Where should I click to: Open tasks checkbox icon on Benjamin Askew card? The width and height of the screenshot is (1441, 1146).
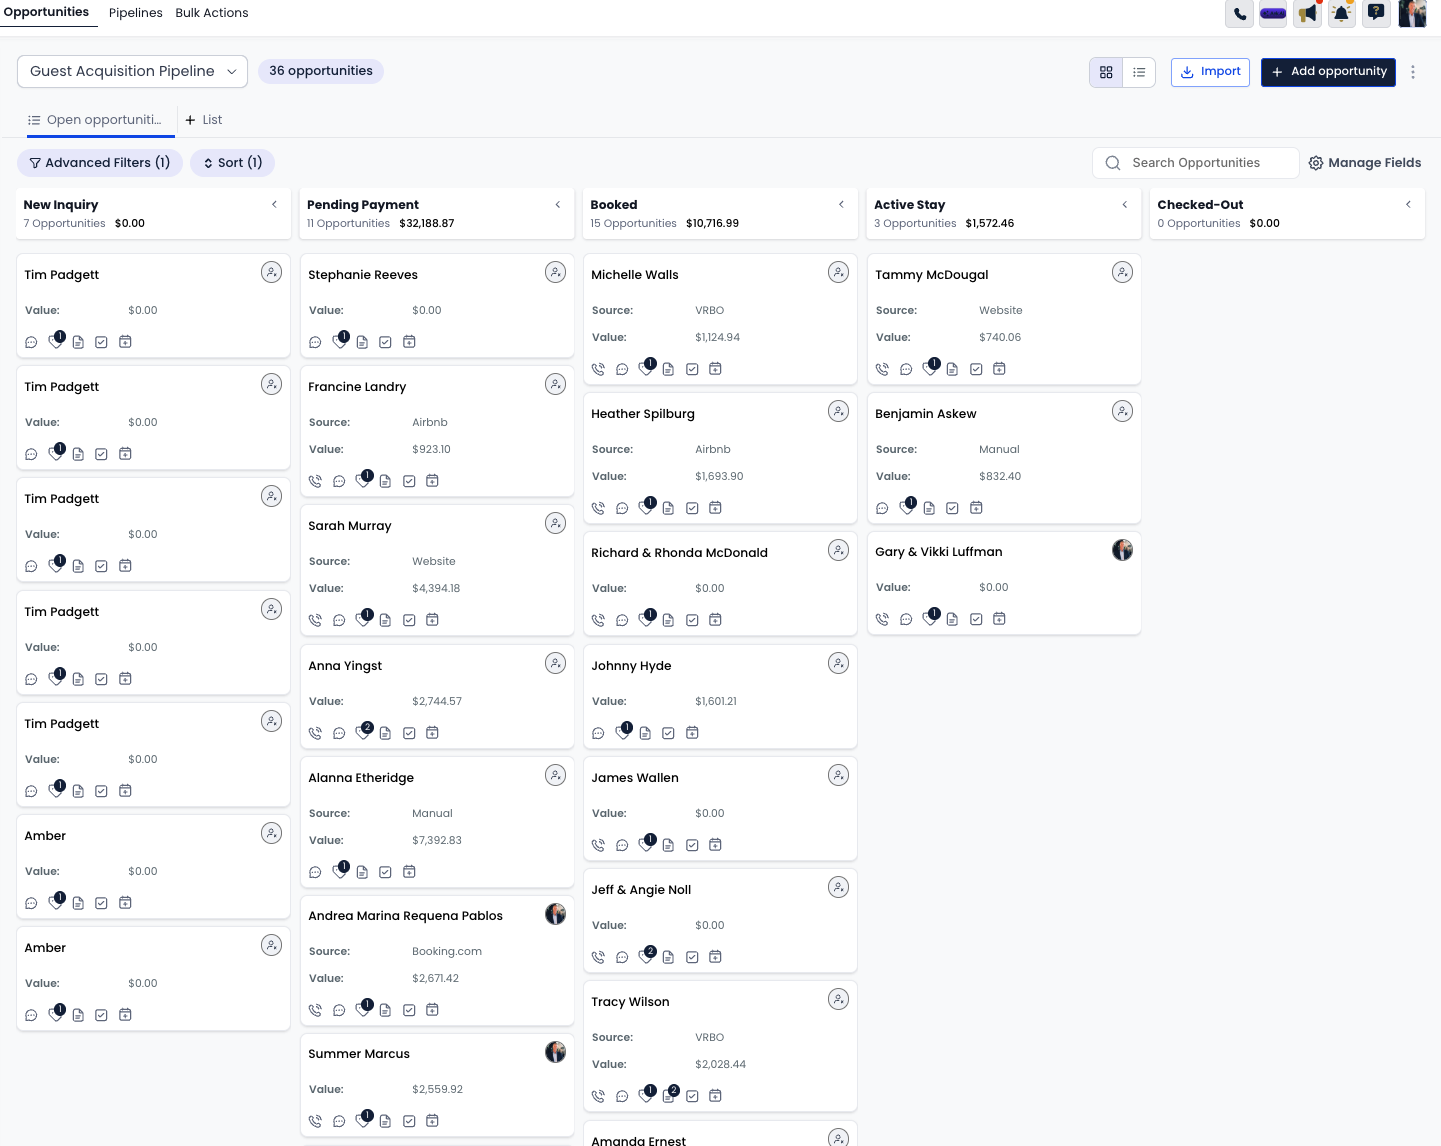[x=952, y=508]
